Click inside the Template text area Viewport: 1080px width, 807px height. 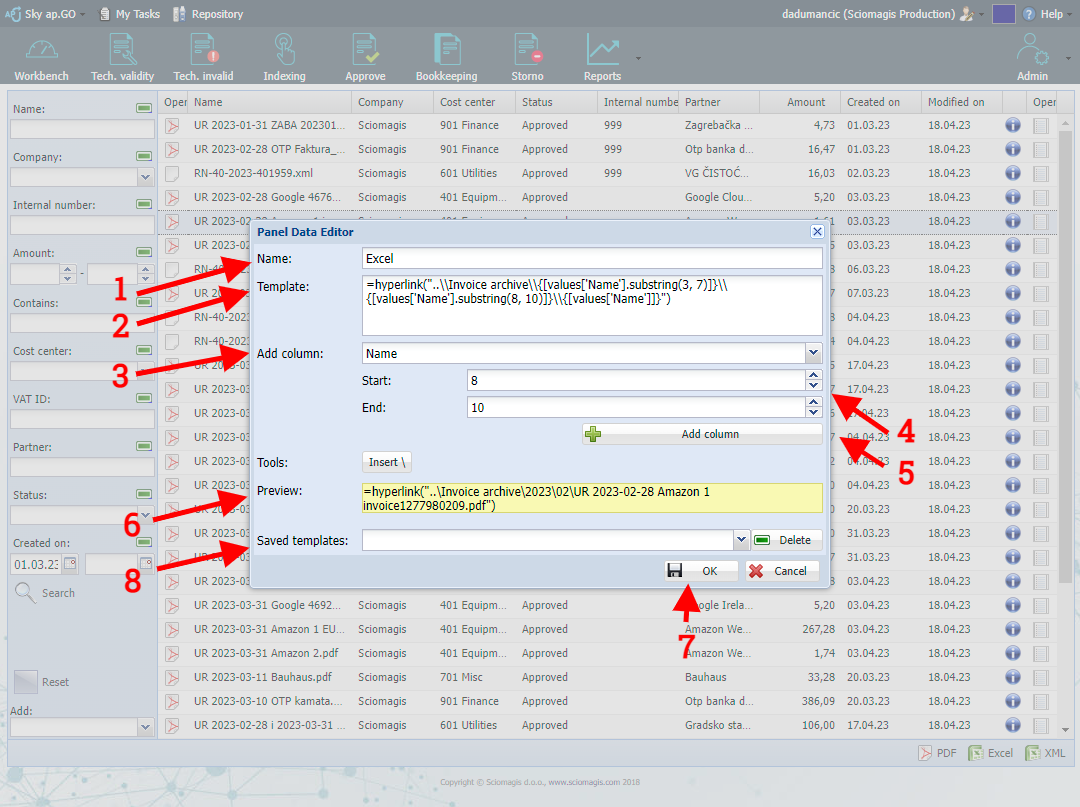coord(592,306)
